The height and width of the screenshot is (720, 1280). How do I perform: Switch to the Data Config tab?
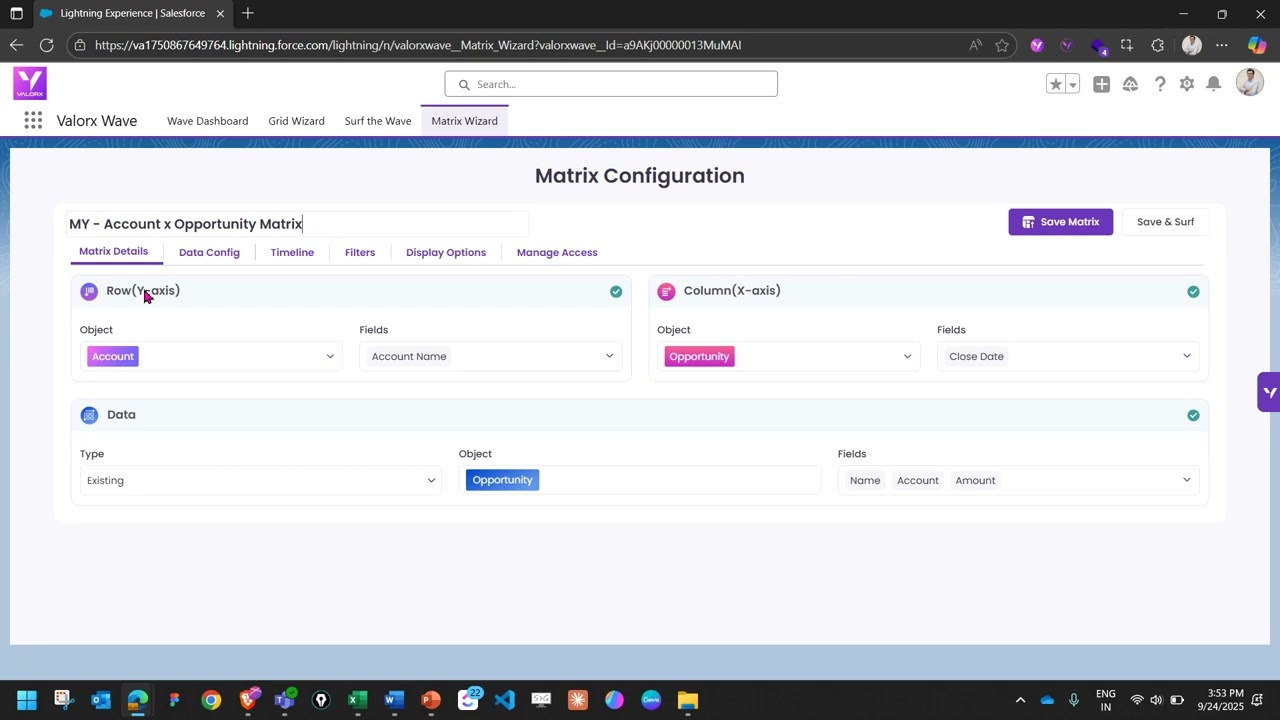(x=209, y=252)
